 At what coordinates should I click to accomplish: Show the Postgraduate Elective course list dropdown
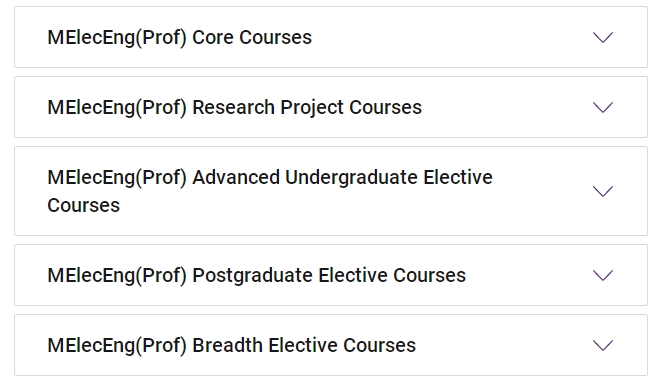tap(331, 275)
